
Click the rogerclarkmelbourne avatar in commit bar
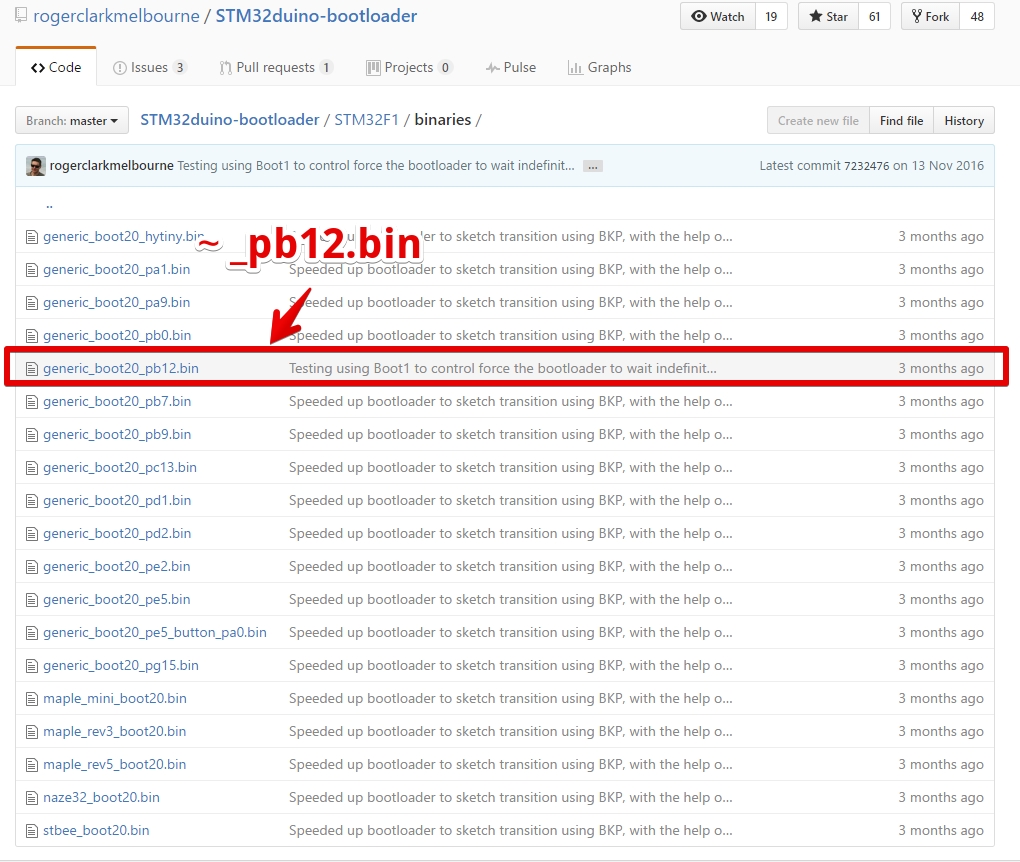tap(36, 166)
